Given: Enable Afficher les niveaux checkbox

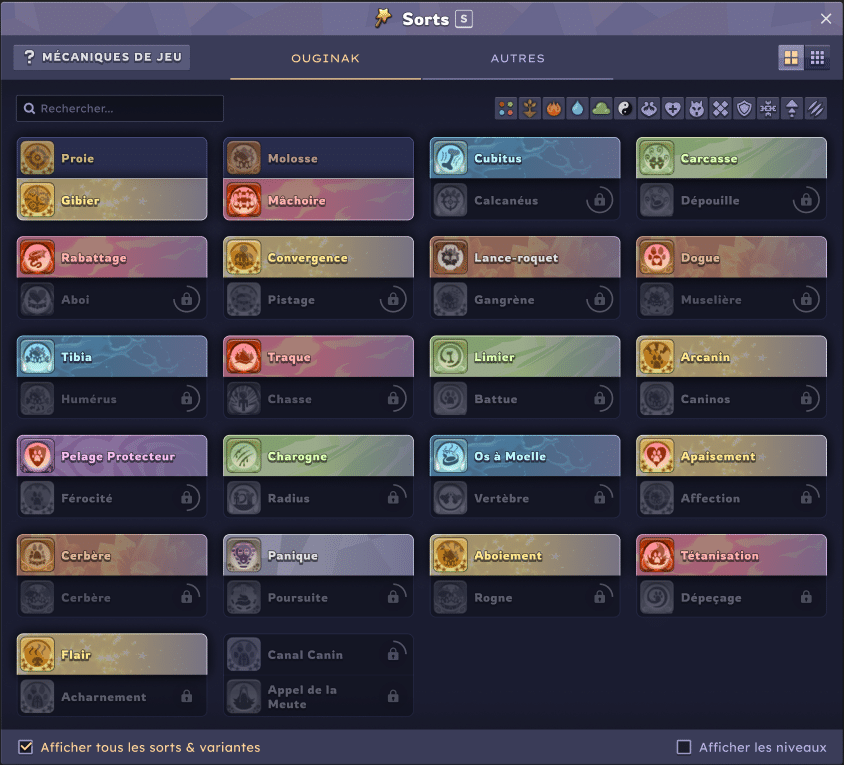Looking at the screenshot, I should pos(684,747).
